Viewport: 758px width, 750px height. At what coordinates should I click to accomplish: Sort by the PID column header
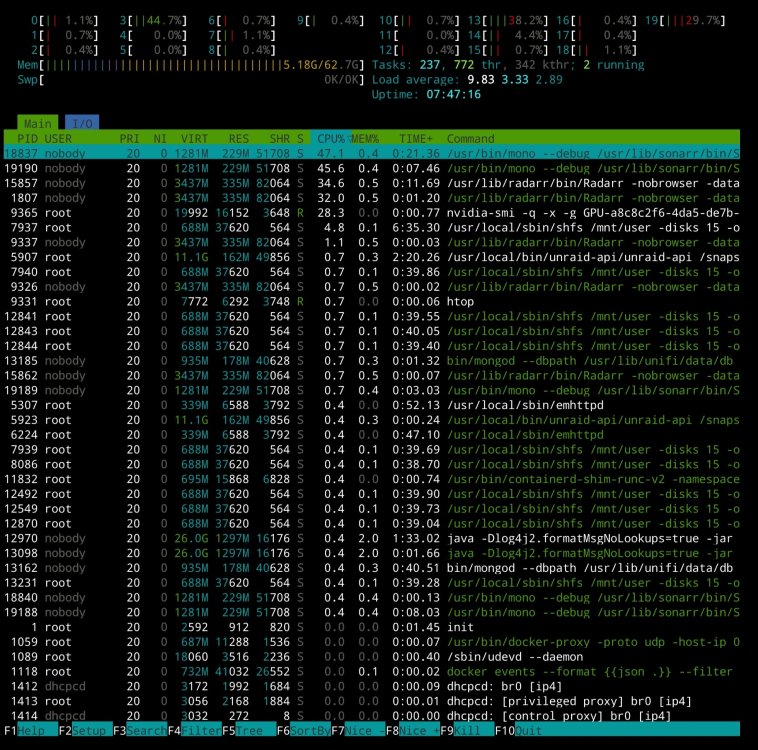click(27, 138)
